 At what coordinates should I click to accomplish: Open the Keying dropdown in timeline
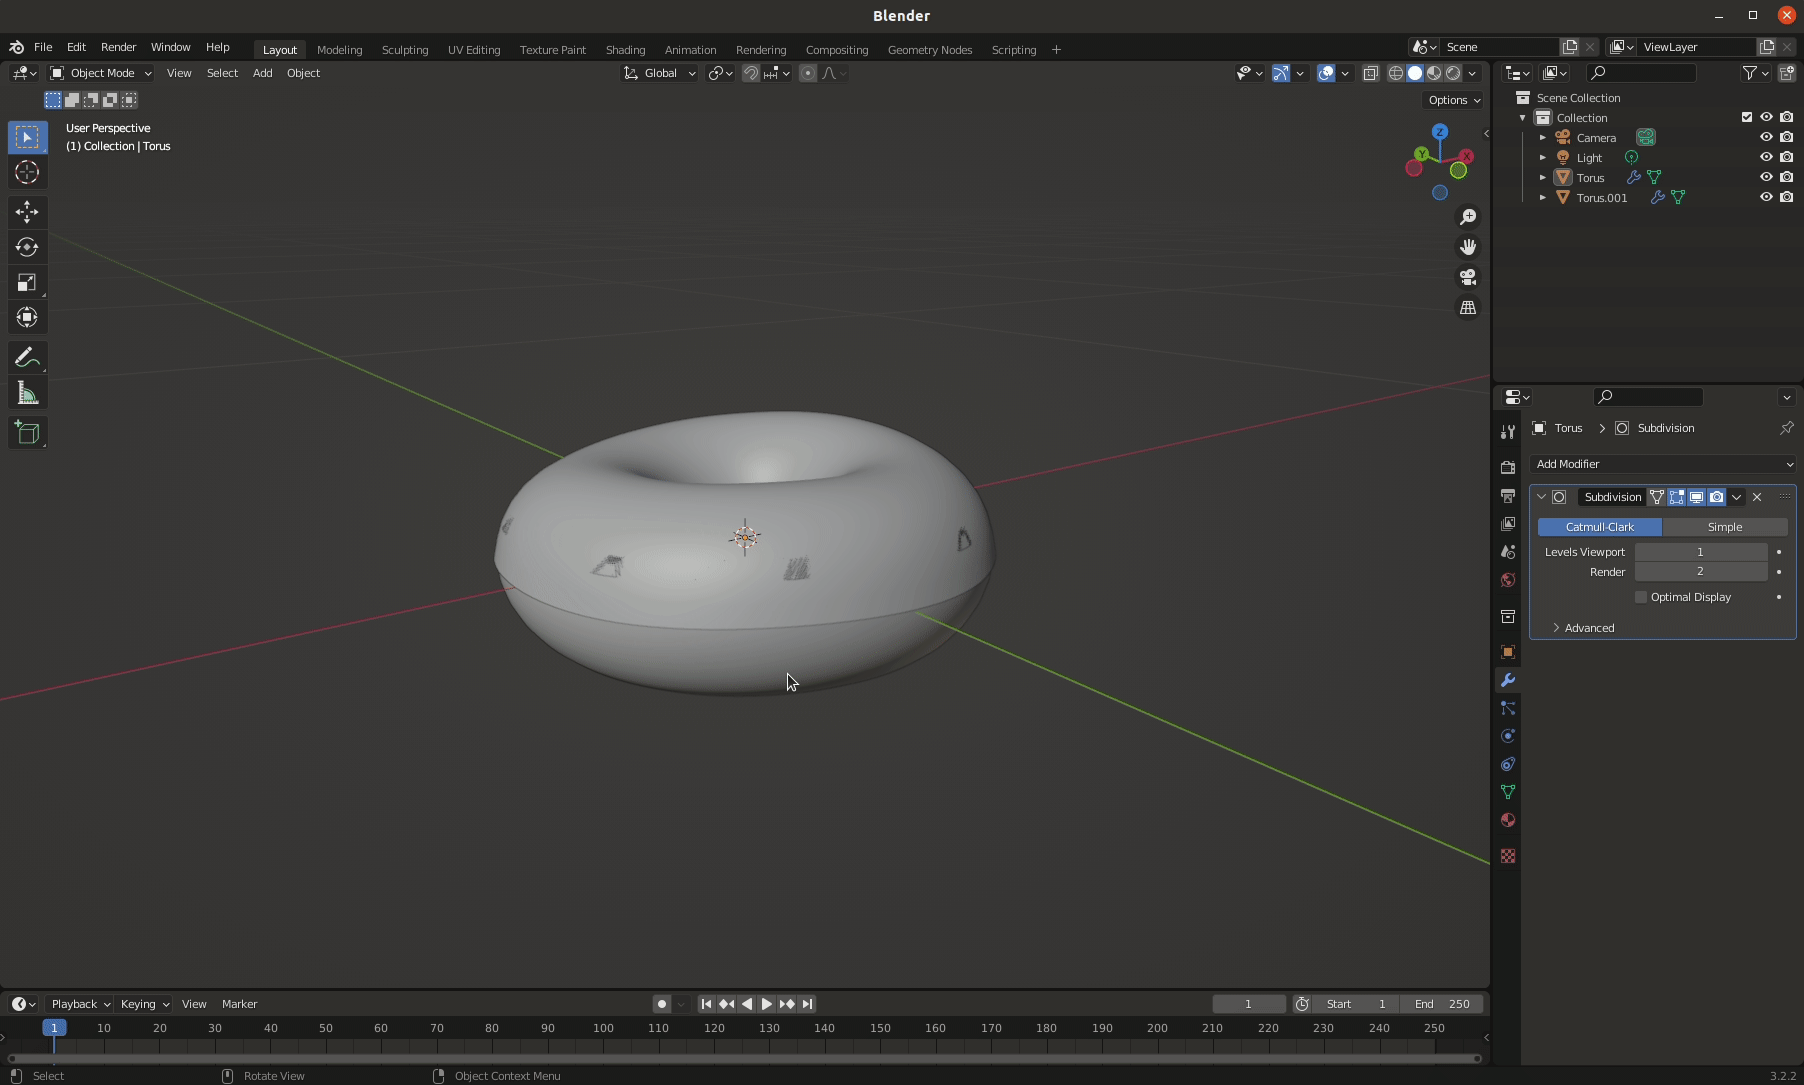click(x=145, y=1004)
